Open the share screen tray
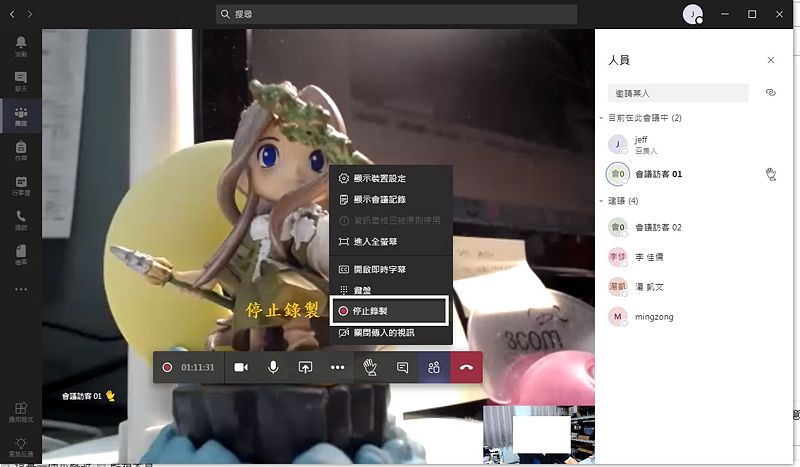800x467 pixels. (x=305, y=367)
